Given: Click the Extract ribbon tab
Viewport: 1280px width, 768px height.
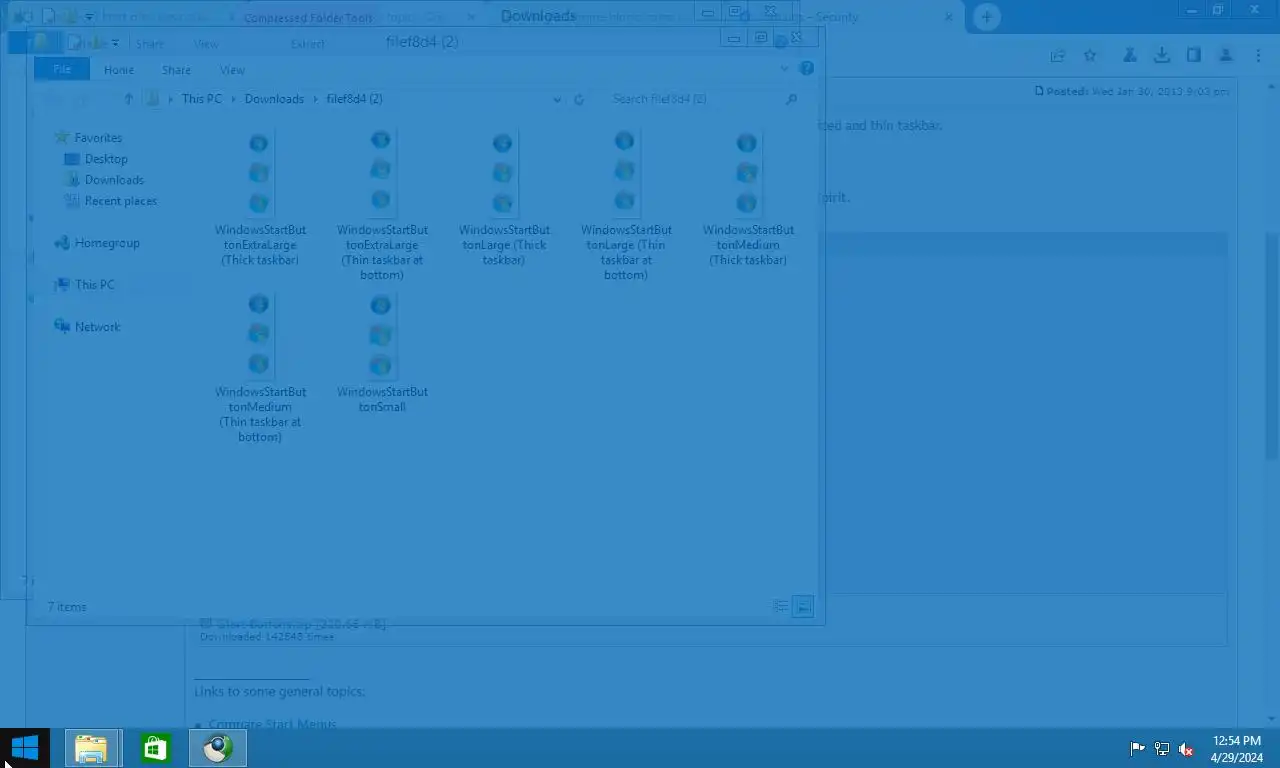Looking at the screenshot, I should coord(308,44).
